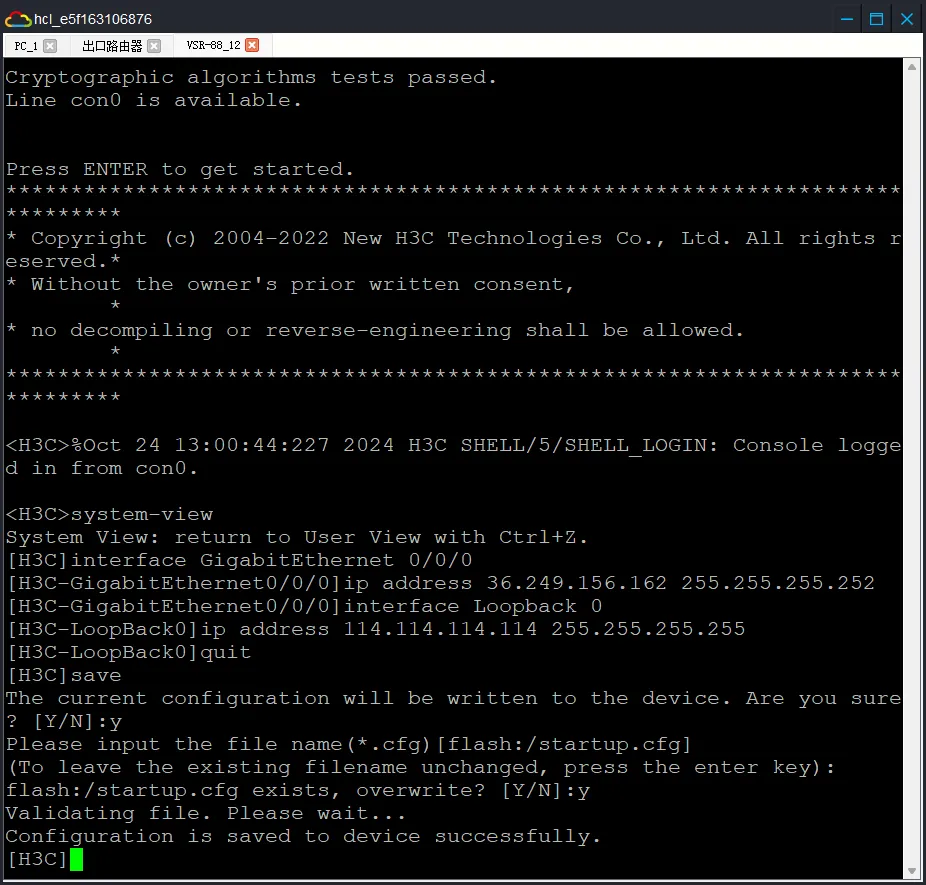Click the "System View: return to User View" line
The image size is (926, 885).
(296, 537)
